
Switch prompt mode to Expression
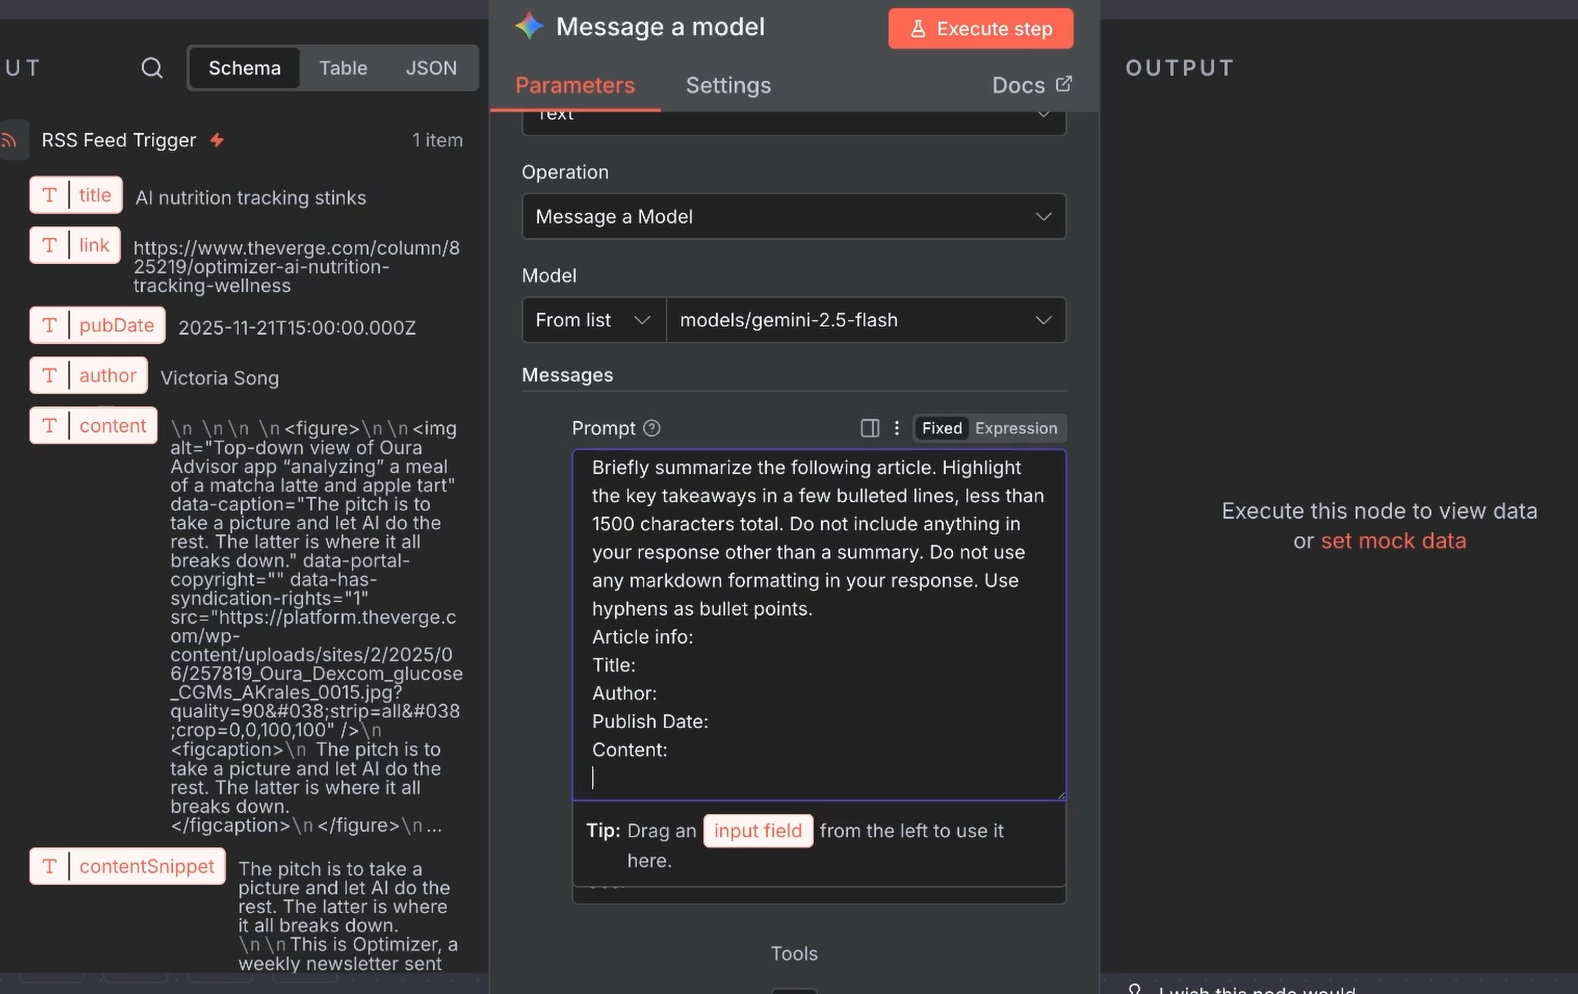[x=1016, y=428]
